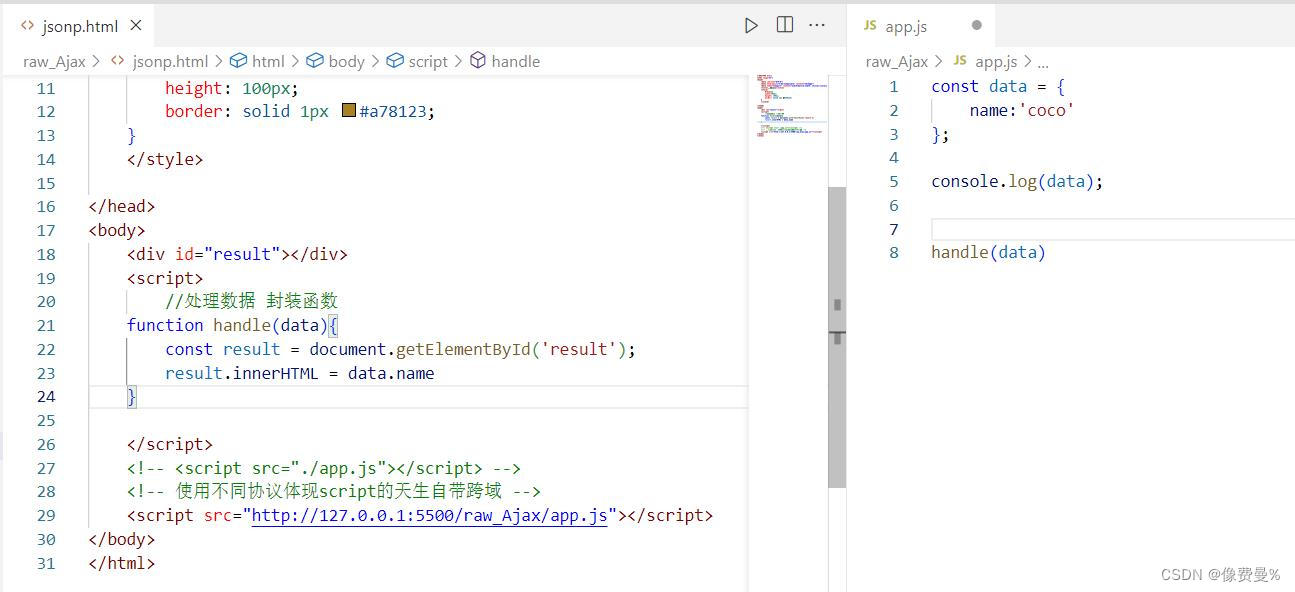1295x592 pixels.
Task: Click cube icon beside html breadcrumb
Action: point(238,61)
